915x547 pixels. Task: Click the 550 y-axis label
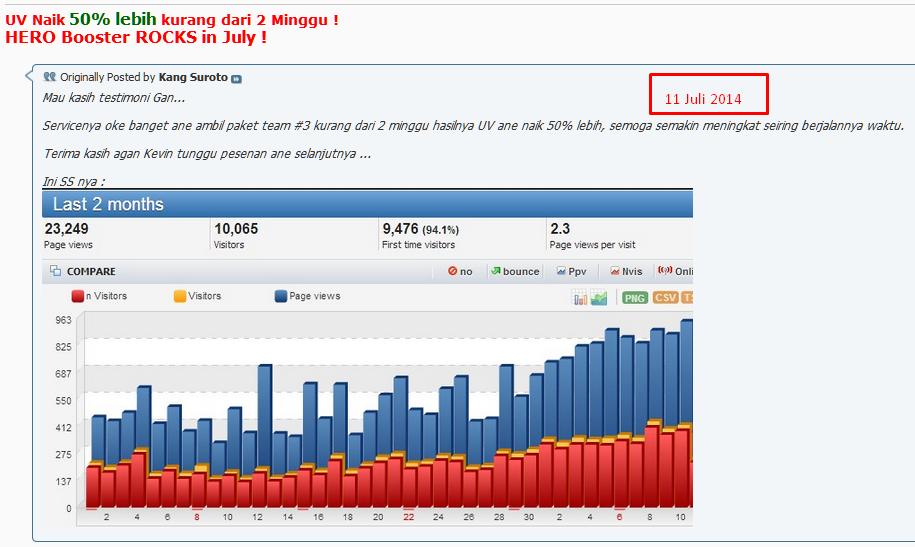click(64, 400)
